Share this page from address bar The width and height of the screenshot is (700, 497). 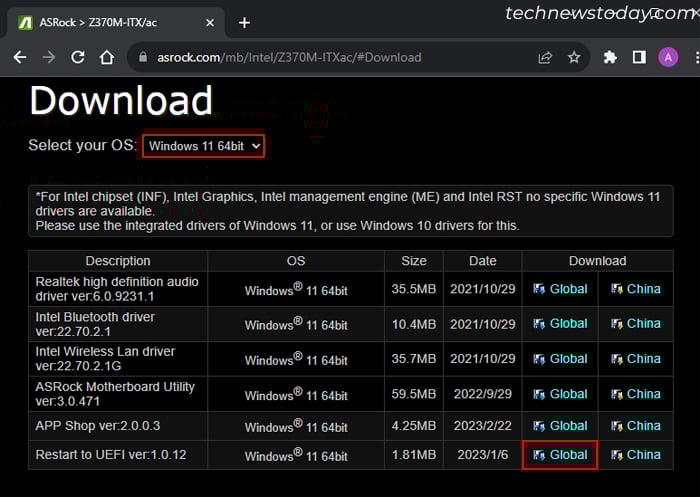[545, 58]
